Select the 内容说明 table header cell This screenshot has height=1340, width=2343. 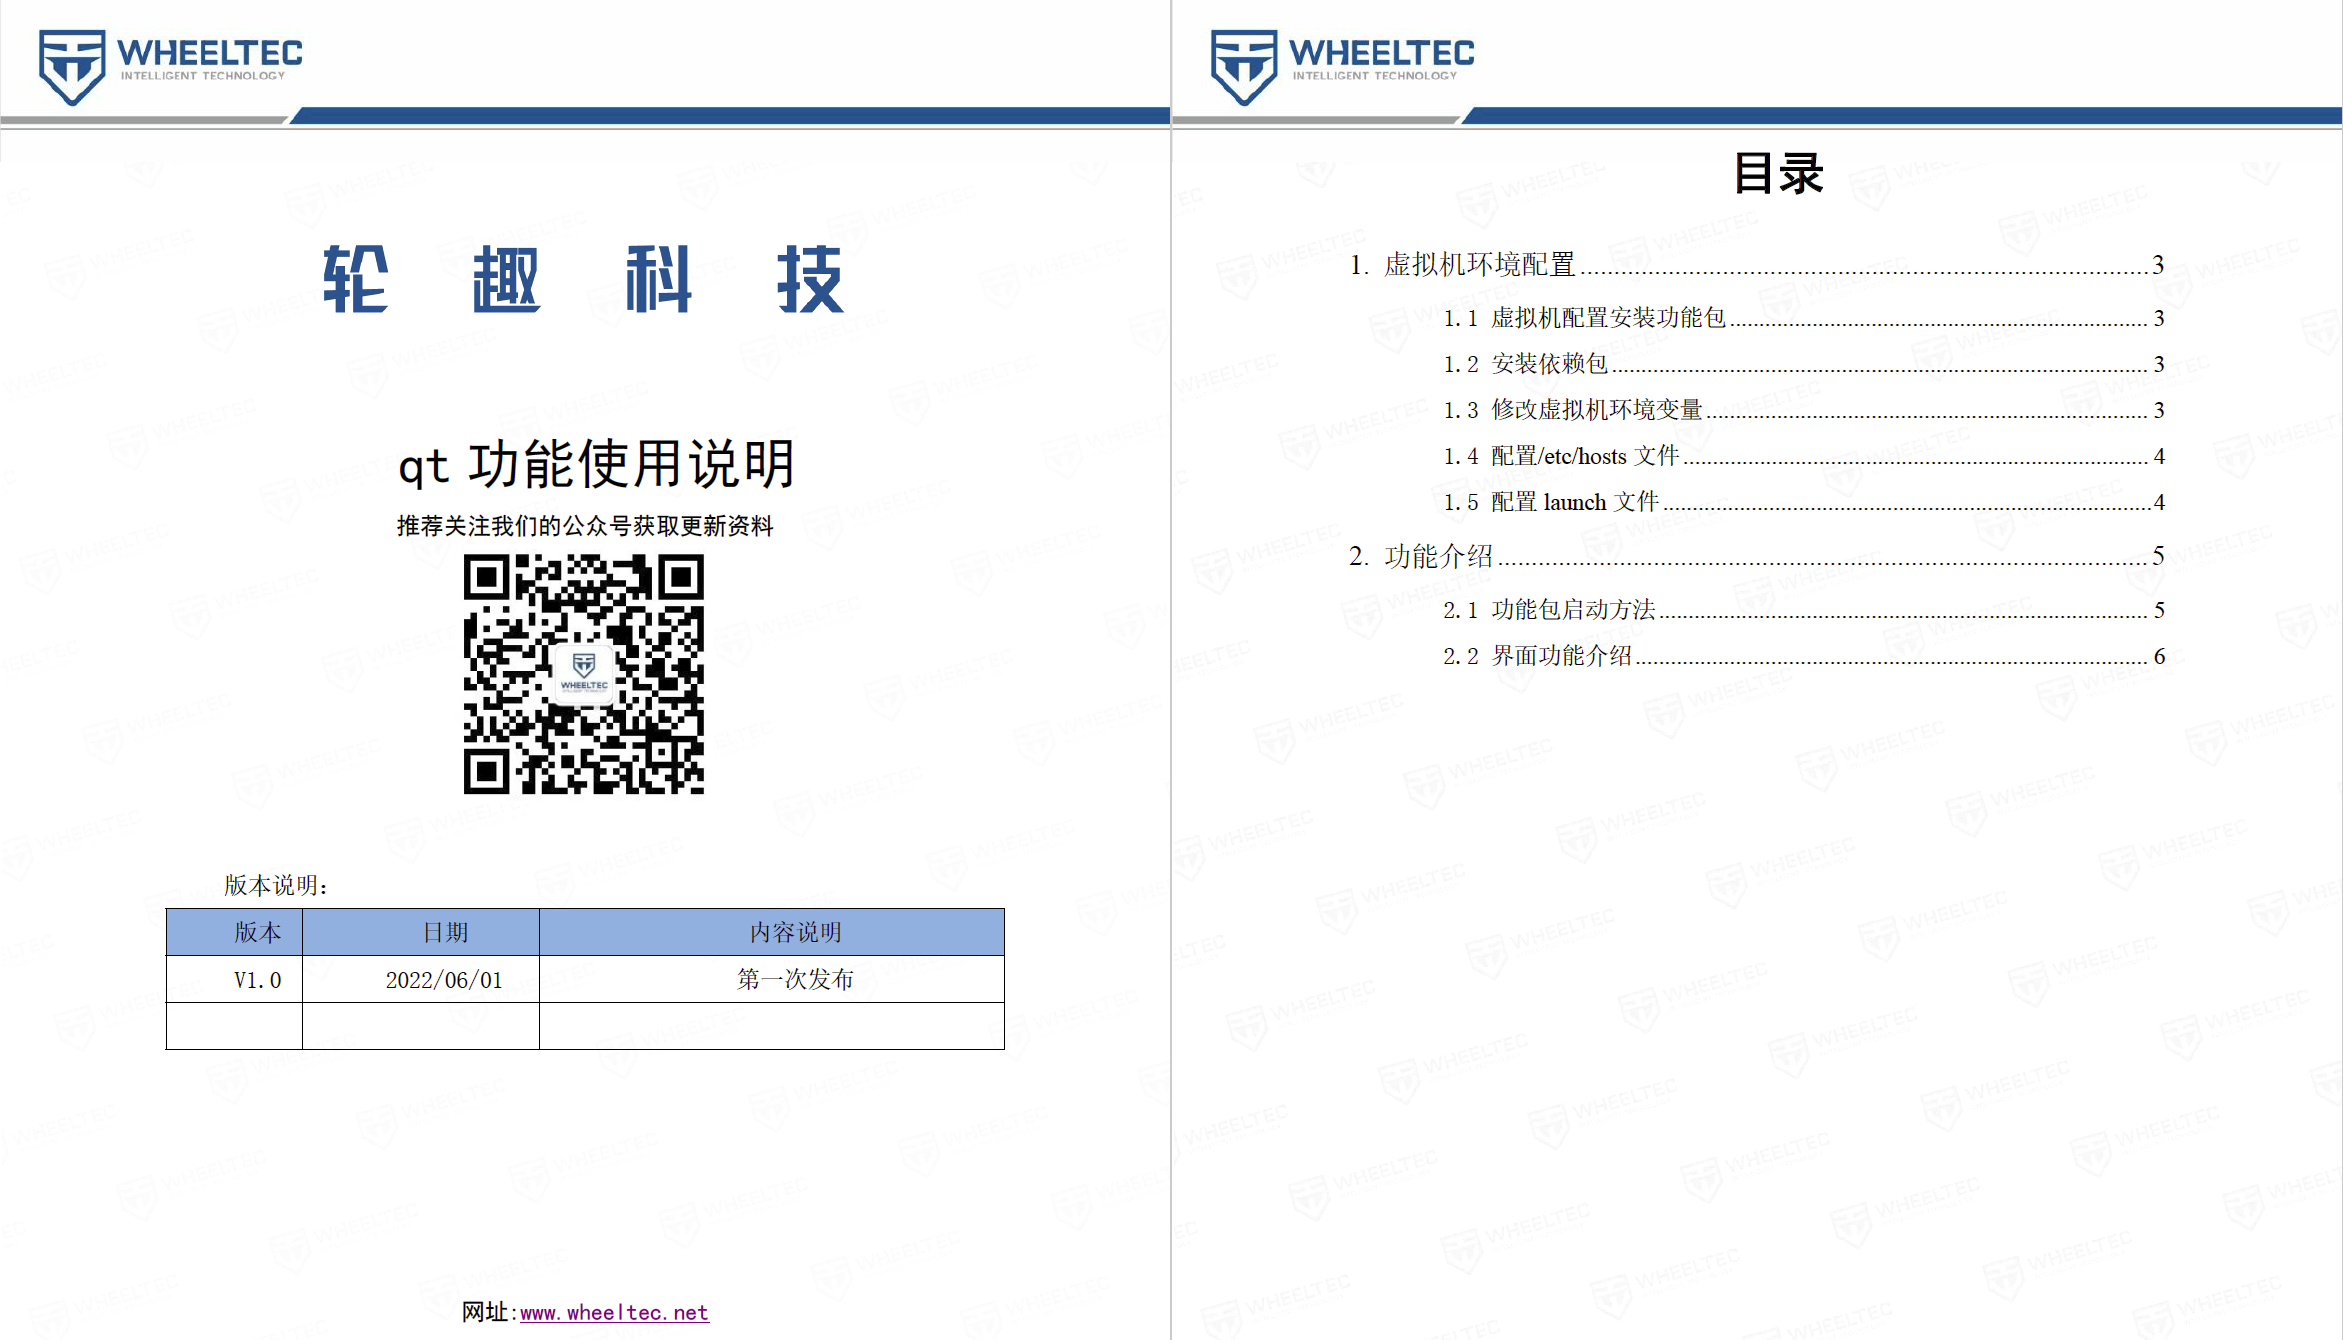tap(772, 932)
